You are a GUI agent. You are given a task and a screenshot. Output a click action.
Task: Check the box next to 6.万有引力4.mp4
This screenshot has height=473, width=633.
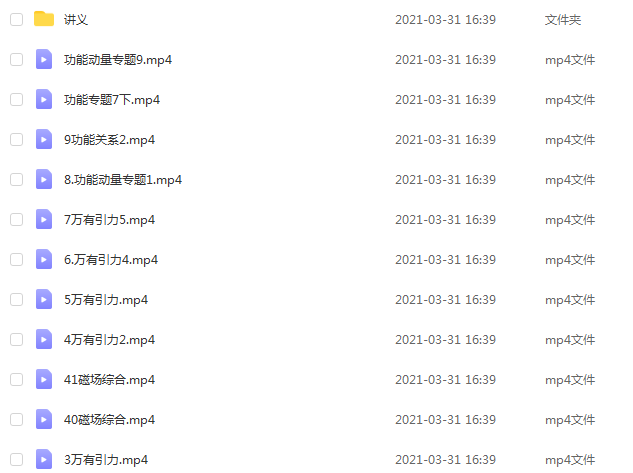[17, 260]
